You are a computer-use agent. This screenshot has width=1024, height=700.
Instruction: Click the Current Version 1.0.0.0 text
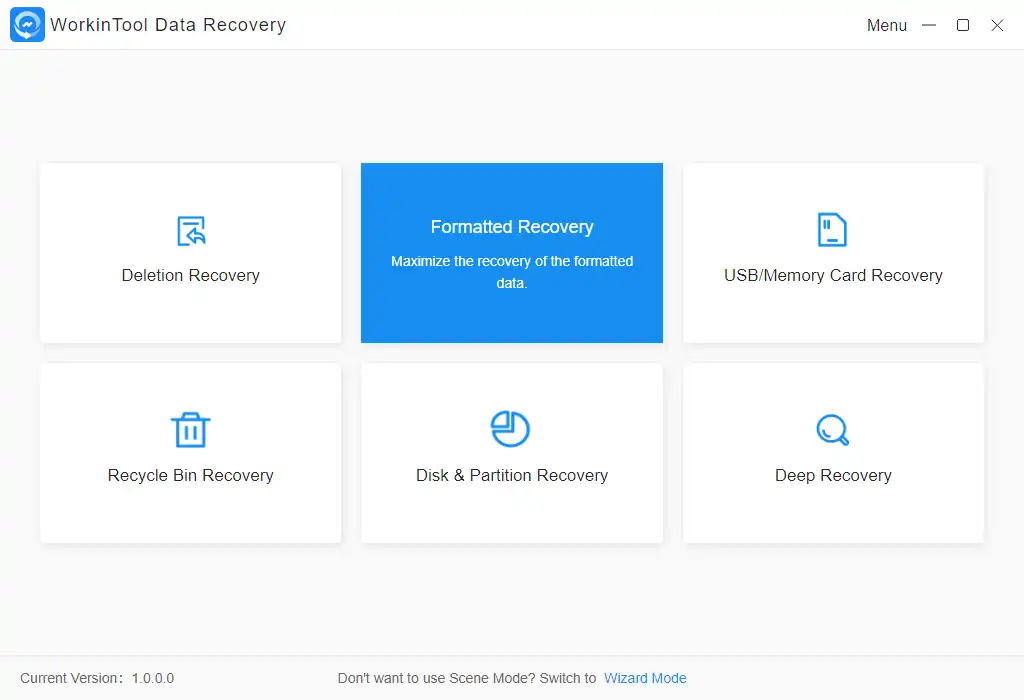[x=97, y=678]
